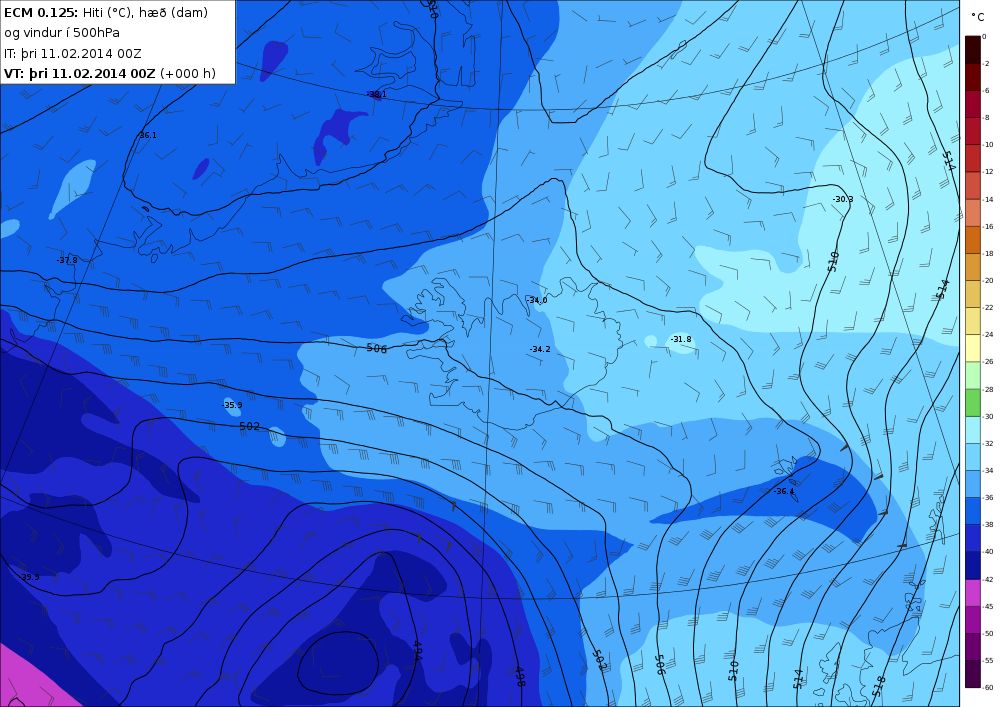This screenshot has width=1000, height=707.
Task: Click the temperature value -35.9
Action: (232, 405)
